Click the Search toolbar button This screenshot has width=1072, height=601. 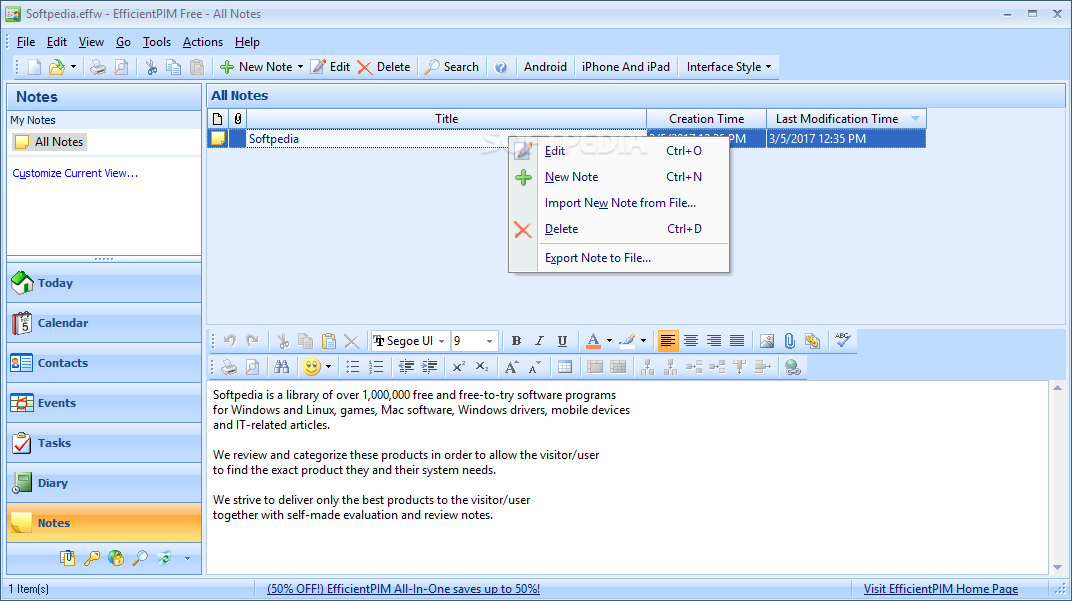point(451,67)
